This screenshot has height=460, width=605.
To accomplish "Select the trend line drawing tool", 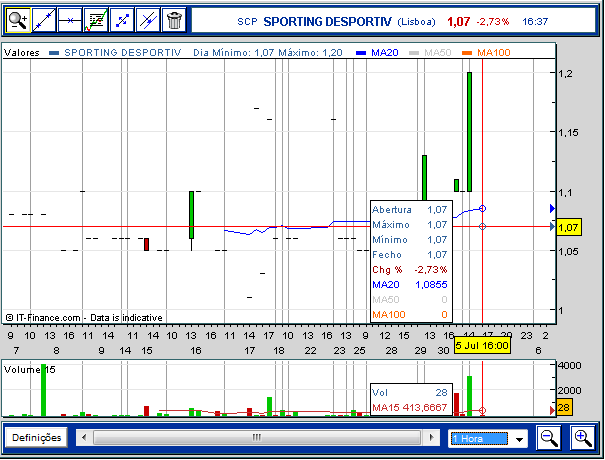I will 44,20.
